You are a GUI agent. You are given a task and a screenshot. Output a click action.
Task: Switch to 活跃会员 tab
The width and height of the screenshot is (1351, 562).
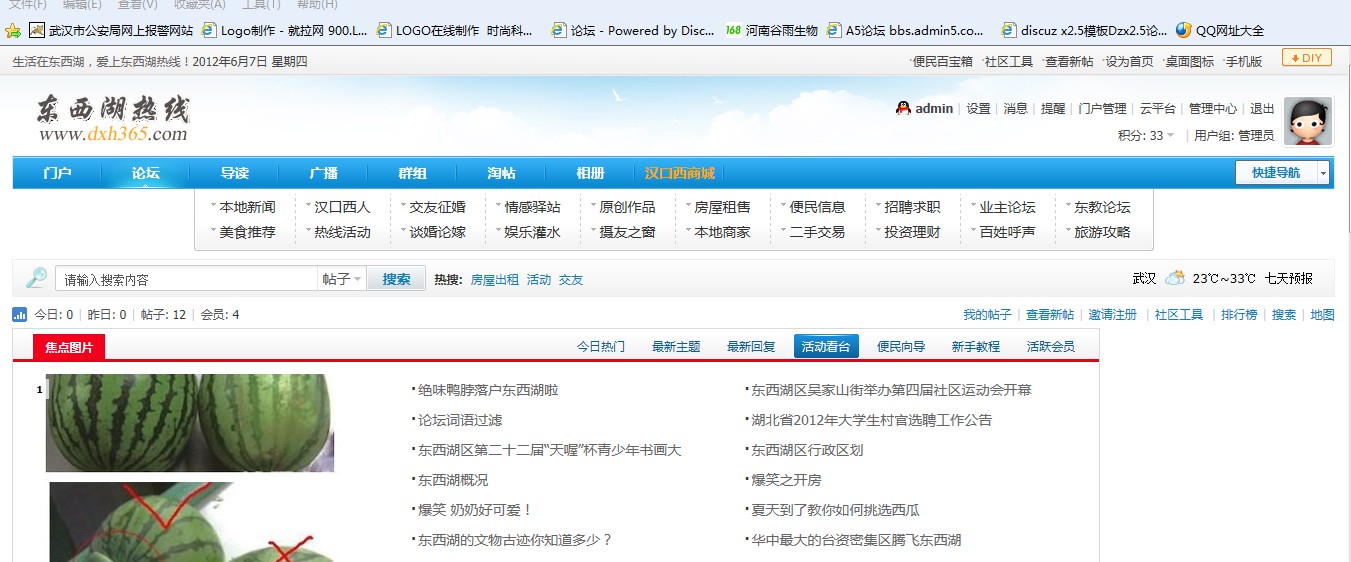tap(1051, 346)
